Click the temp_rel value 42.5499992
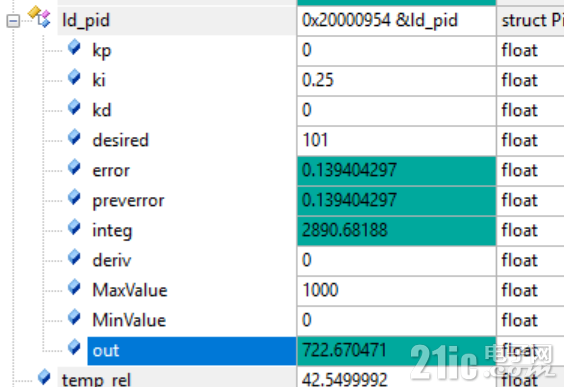564x387 pixels. click(345, 380)
